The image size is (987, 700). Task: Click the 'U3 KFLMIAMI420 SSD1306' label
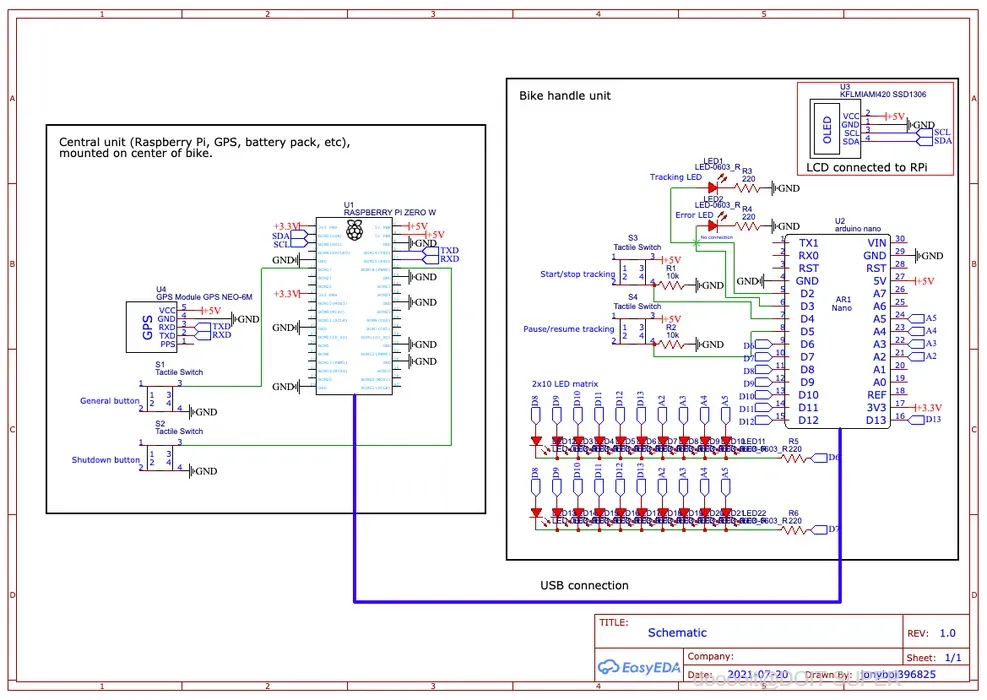click(x=883, y=91)
